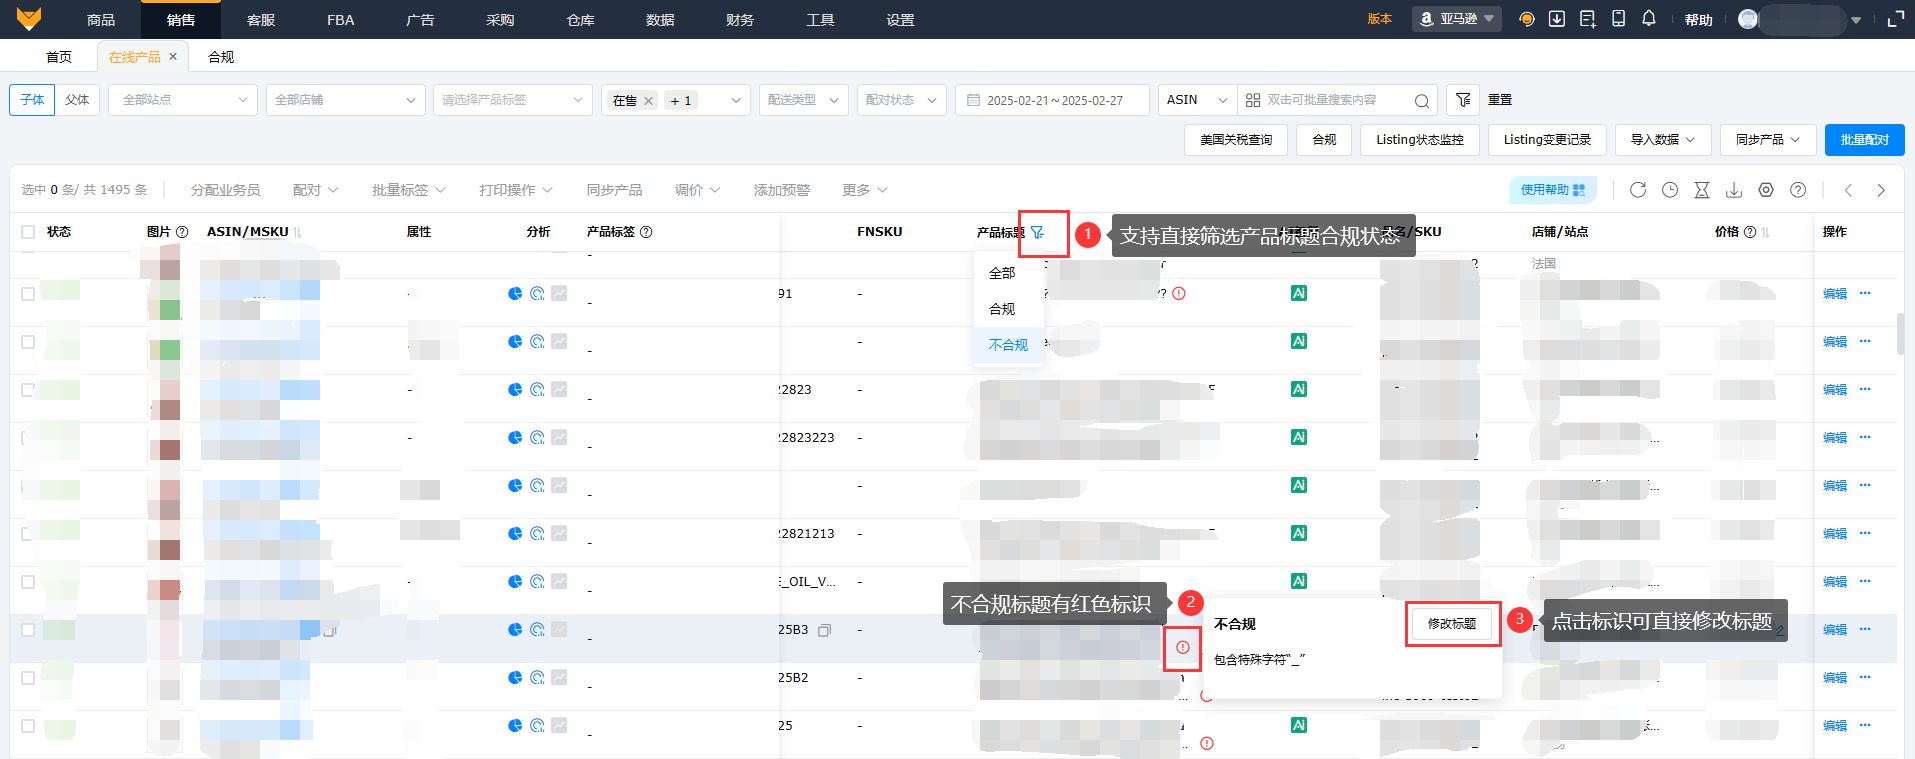Click the 双击可批量搜索内容 search field

tap(1337, 100)
